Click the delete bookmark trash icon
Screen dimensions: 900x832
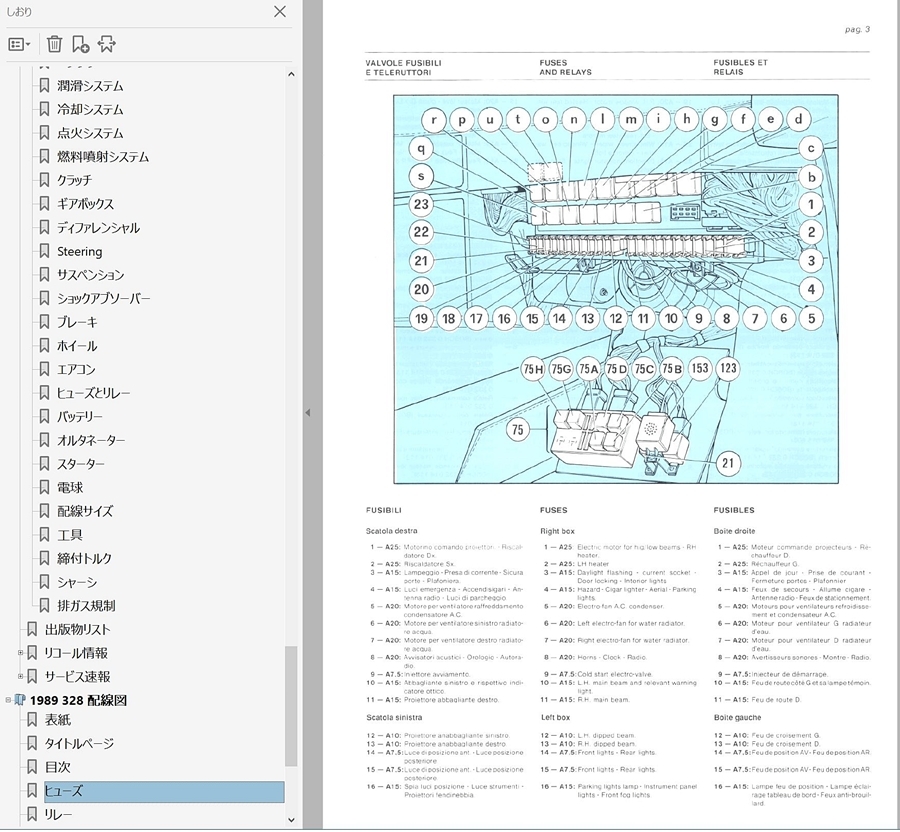(x=54, y=44)
